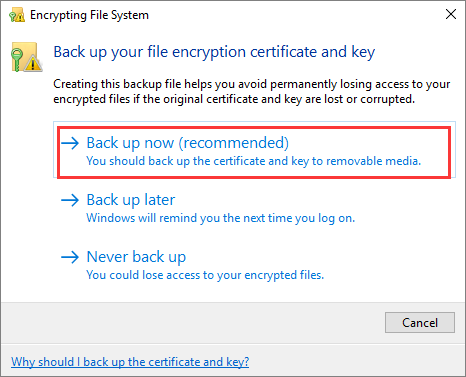
Task: Click the Encrypting File System title text
Action: [x=89, y=15]
